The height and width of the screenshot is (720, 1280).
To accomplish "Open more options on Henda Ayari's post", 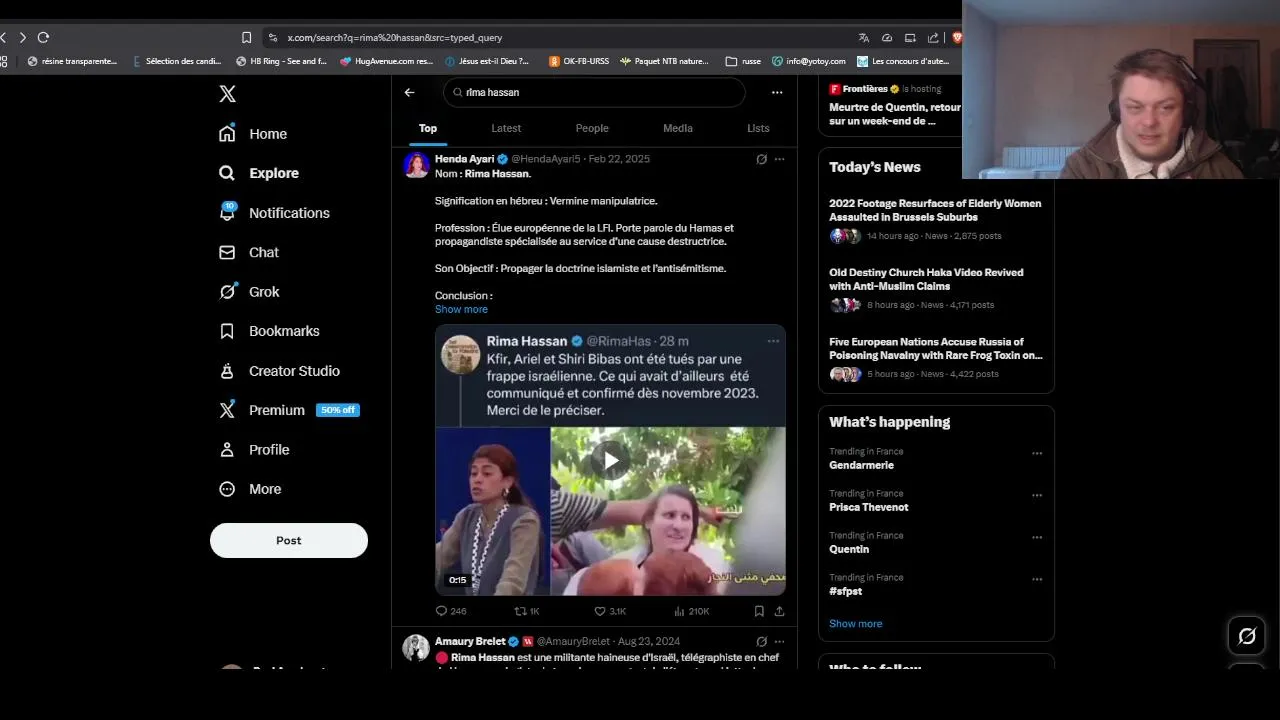I will tap(780, 159).
